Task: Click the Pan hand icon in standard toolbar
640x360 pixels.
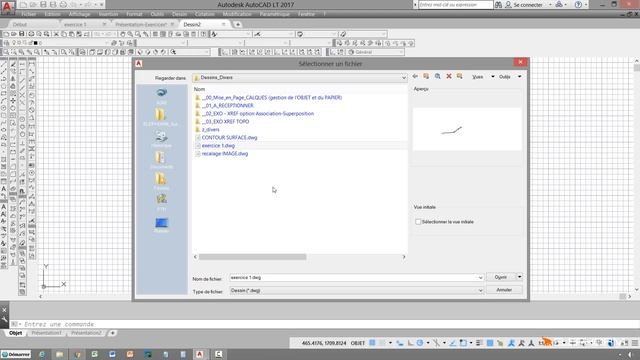Action: coord(122,34)
